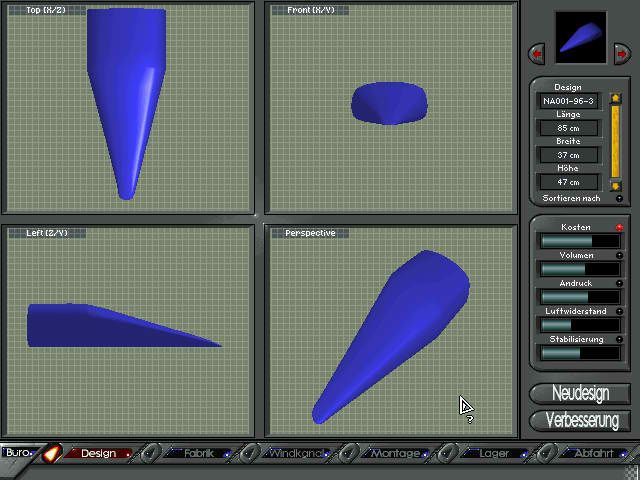Select the Volumen sort radio button
This screenshot has height=480, width=640.
point(619,256)
